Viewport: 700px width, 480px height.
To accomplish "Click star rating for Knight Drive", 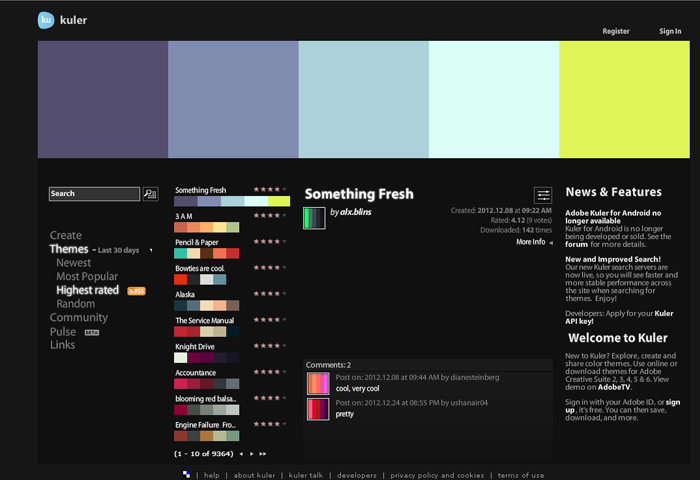I will 270,346.
